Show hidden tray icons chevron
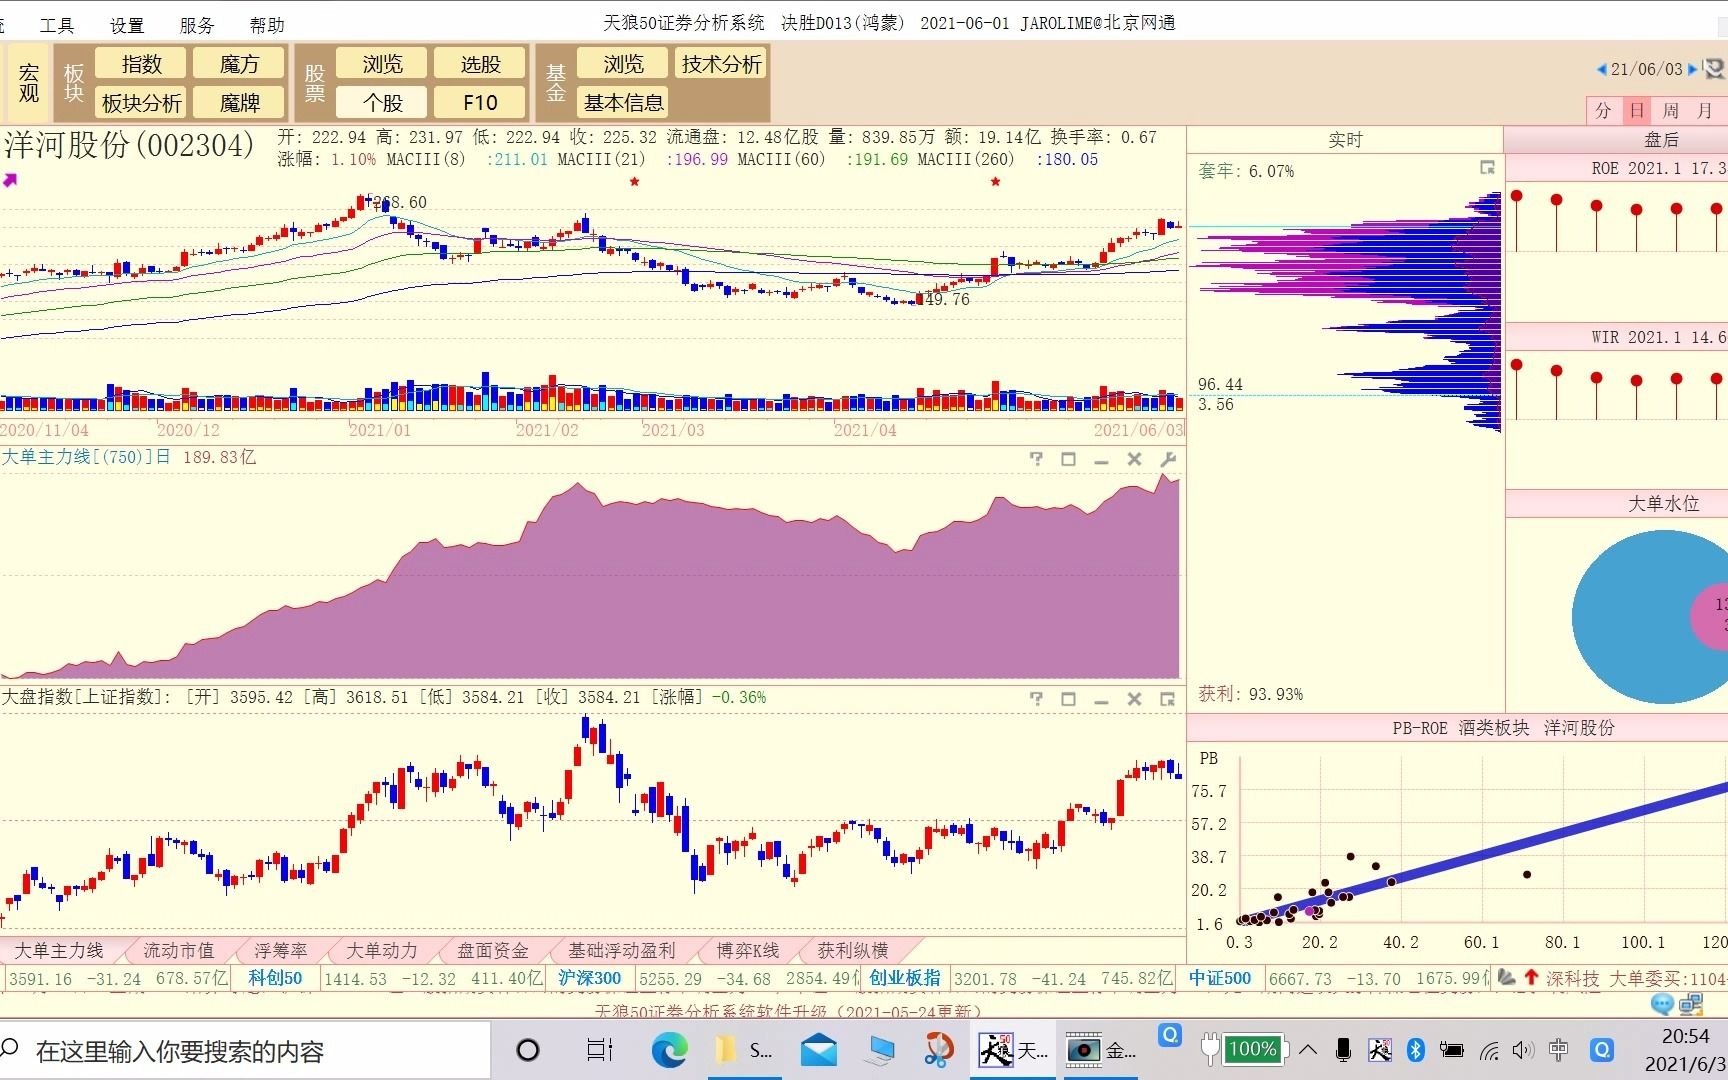 point(1308,1050)
